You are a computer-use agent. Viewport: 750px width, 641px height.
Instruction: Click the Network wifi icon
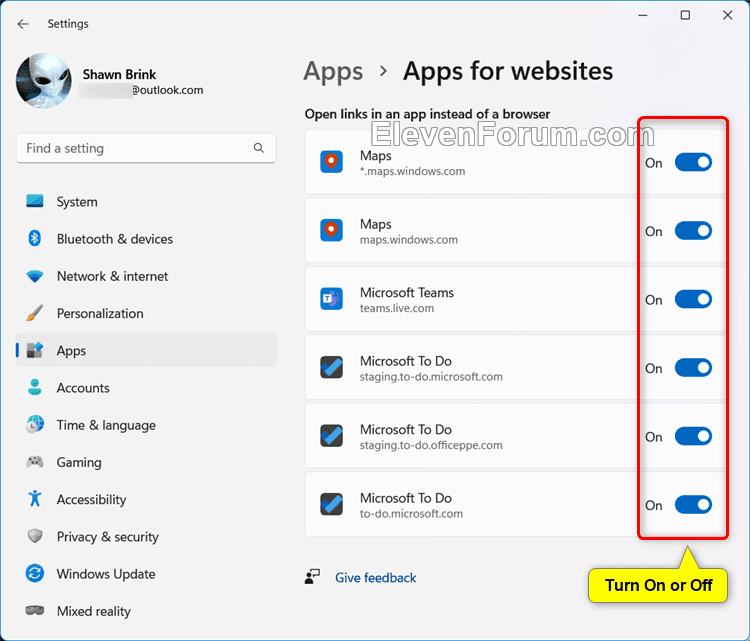pos(34,276)
